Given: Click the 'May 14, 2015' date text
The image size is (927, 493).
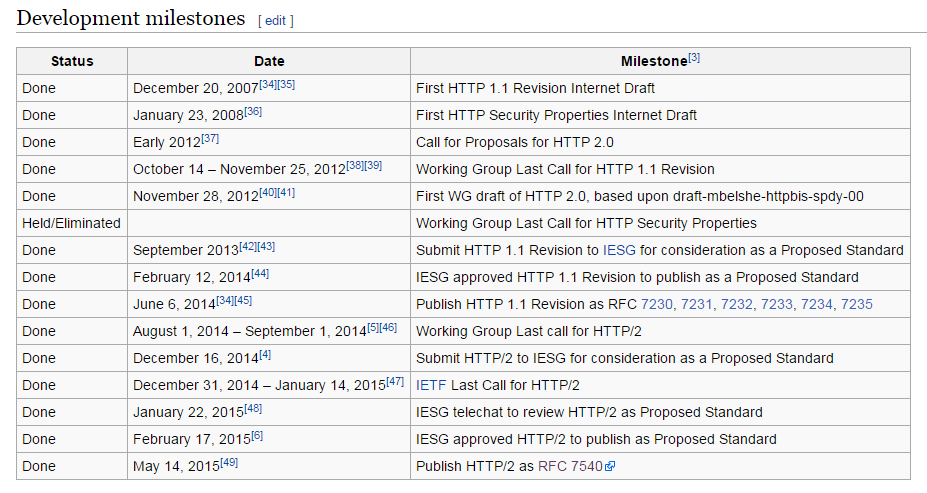Looking at the screenshot, I should tap(176, 466).
